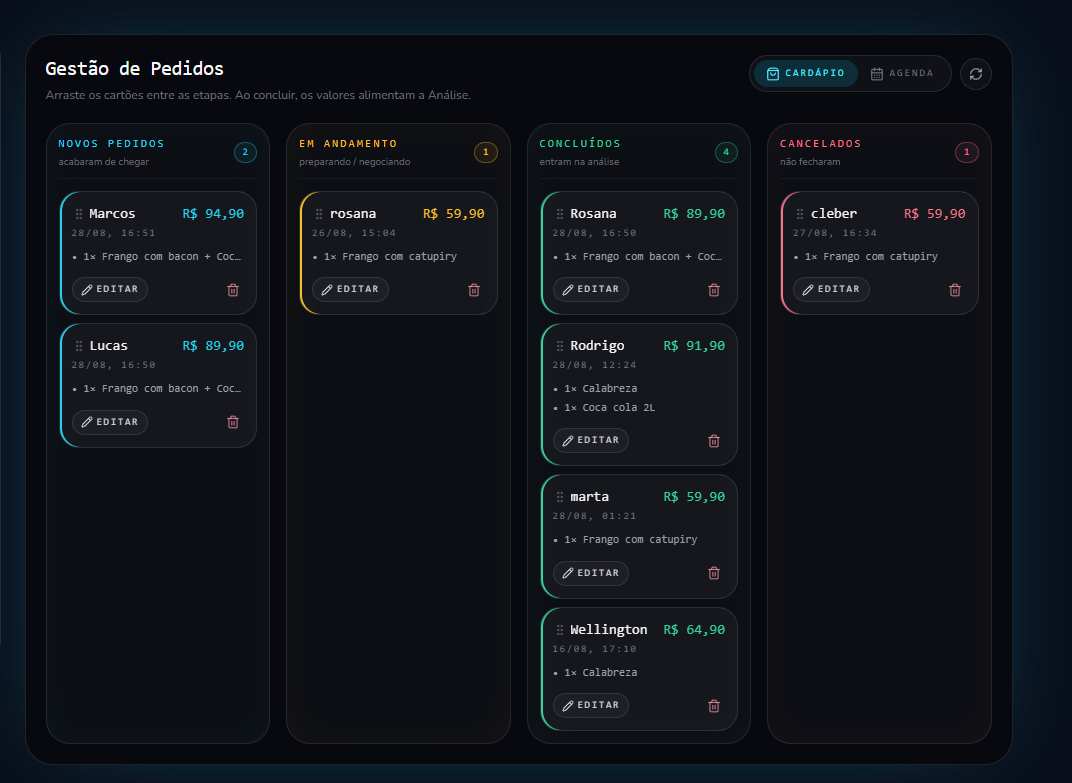Click the 'não fecharam' subtitle
The height and width of the screenshot is (783, 1072).
[x=809, y=162]
